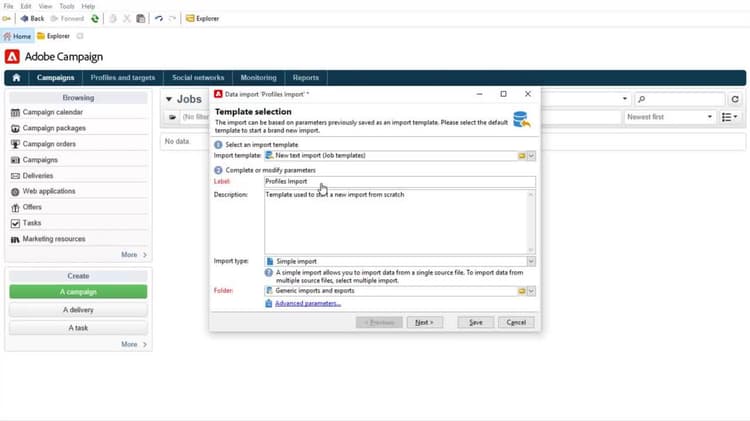Open the Social networks tab
This screenshot has width=750, height=421.
198,78
